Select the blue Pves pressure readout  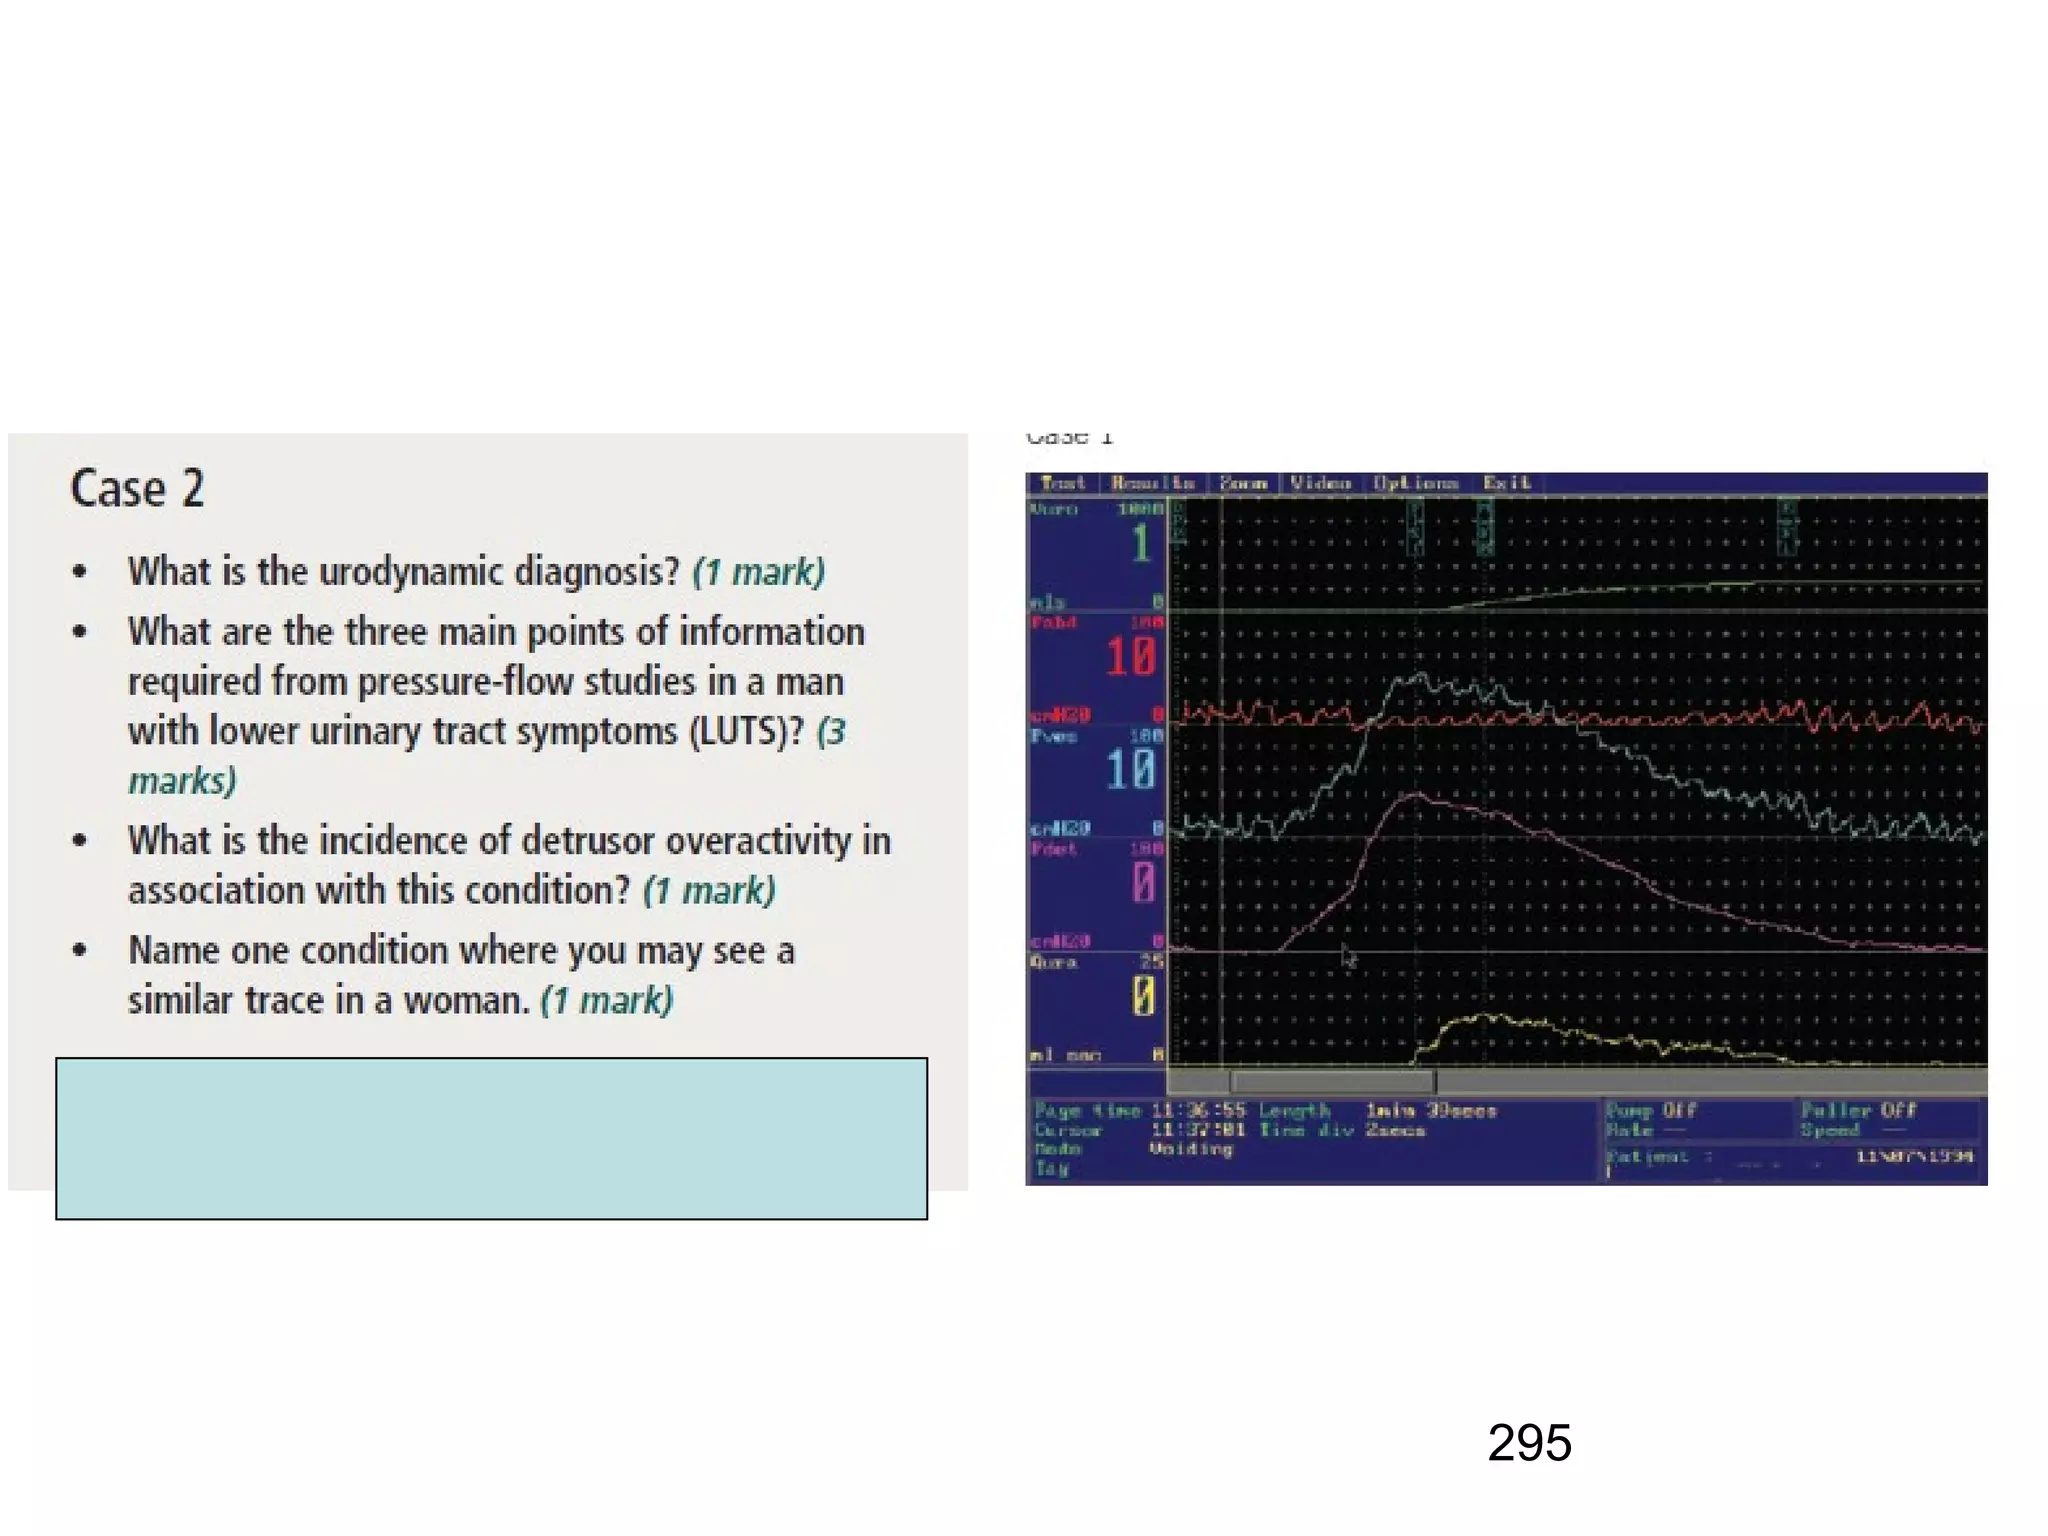click(x=1131, y=770)
